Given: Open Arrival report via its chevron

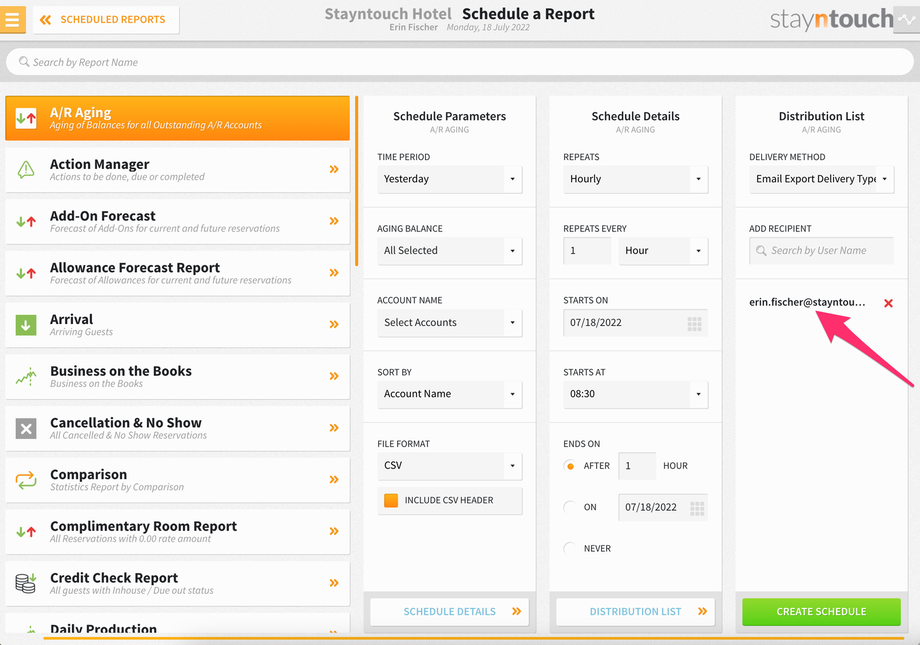Looking at the screenshot, I should (x=334, y=324).
